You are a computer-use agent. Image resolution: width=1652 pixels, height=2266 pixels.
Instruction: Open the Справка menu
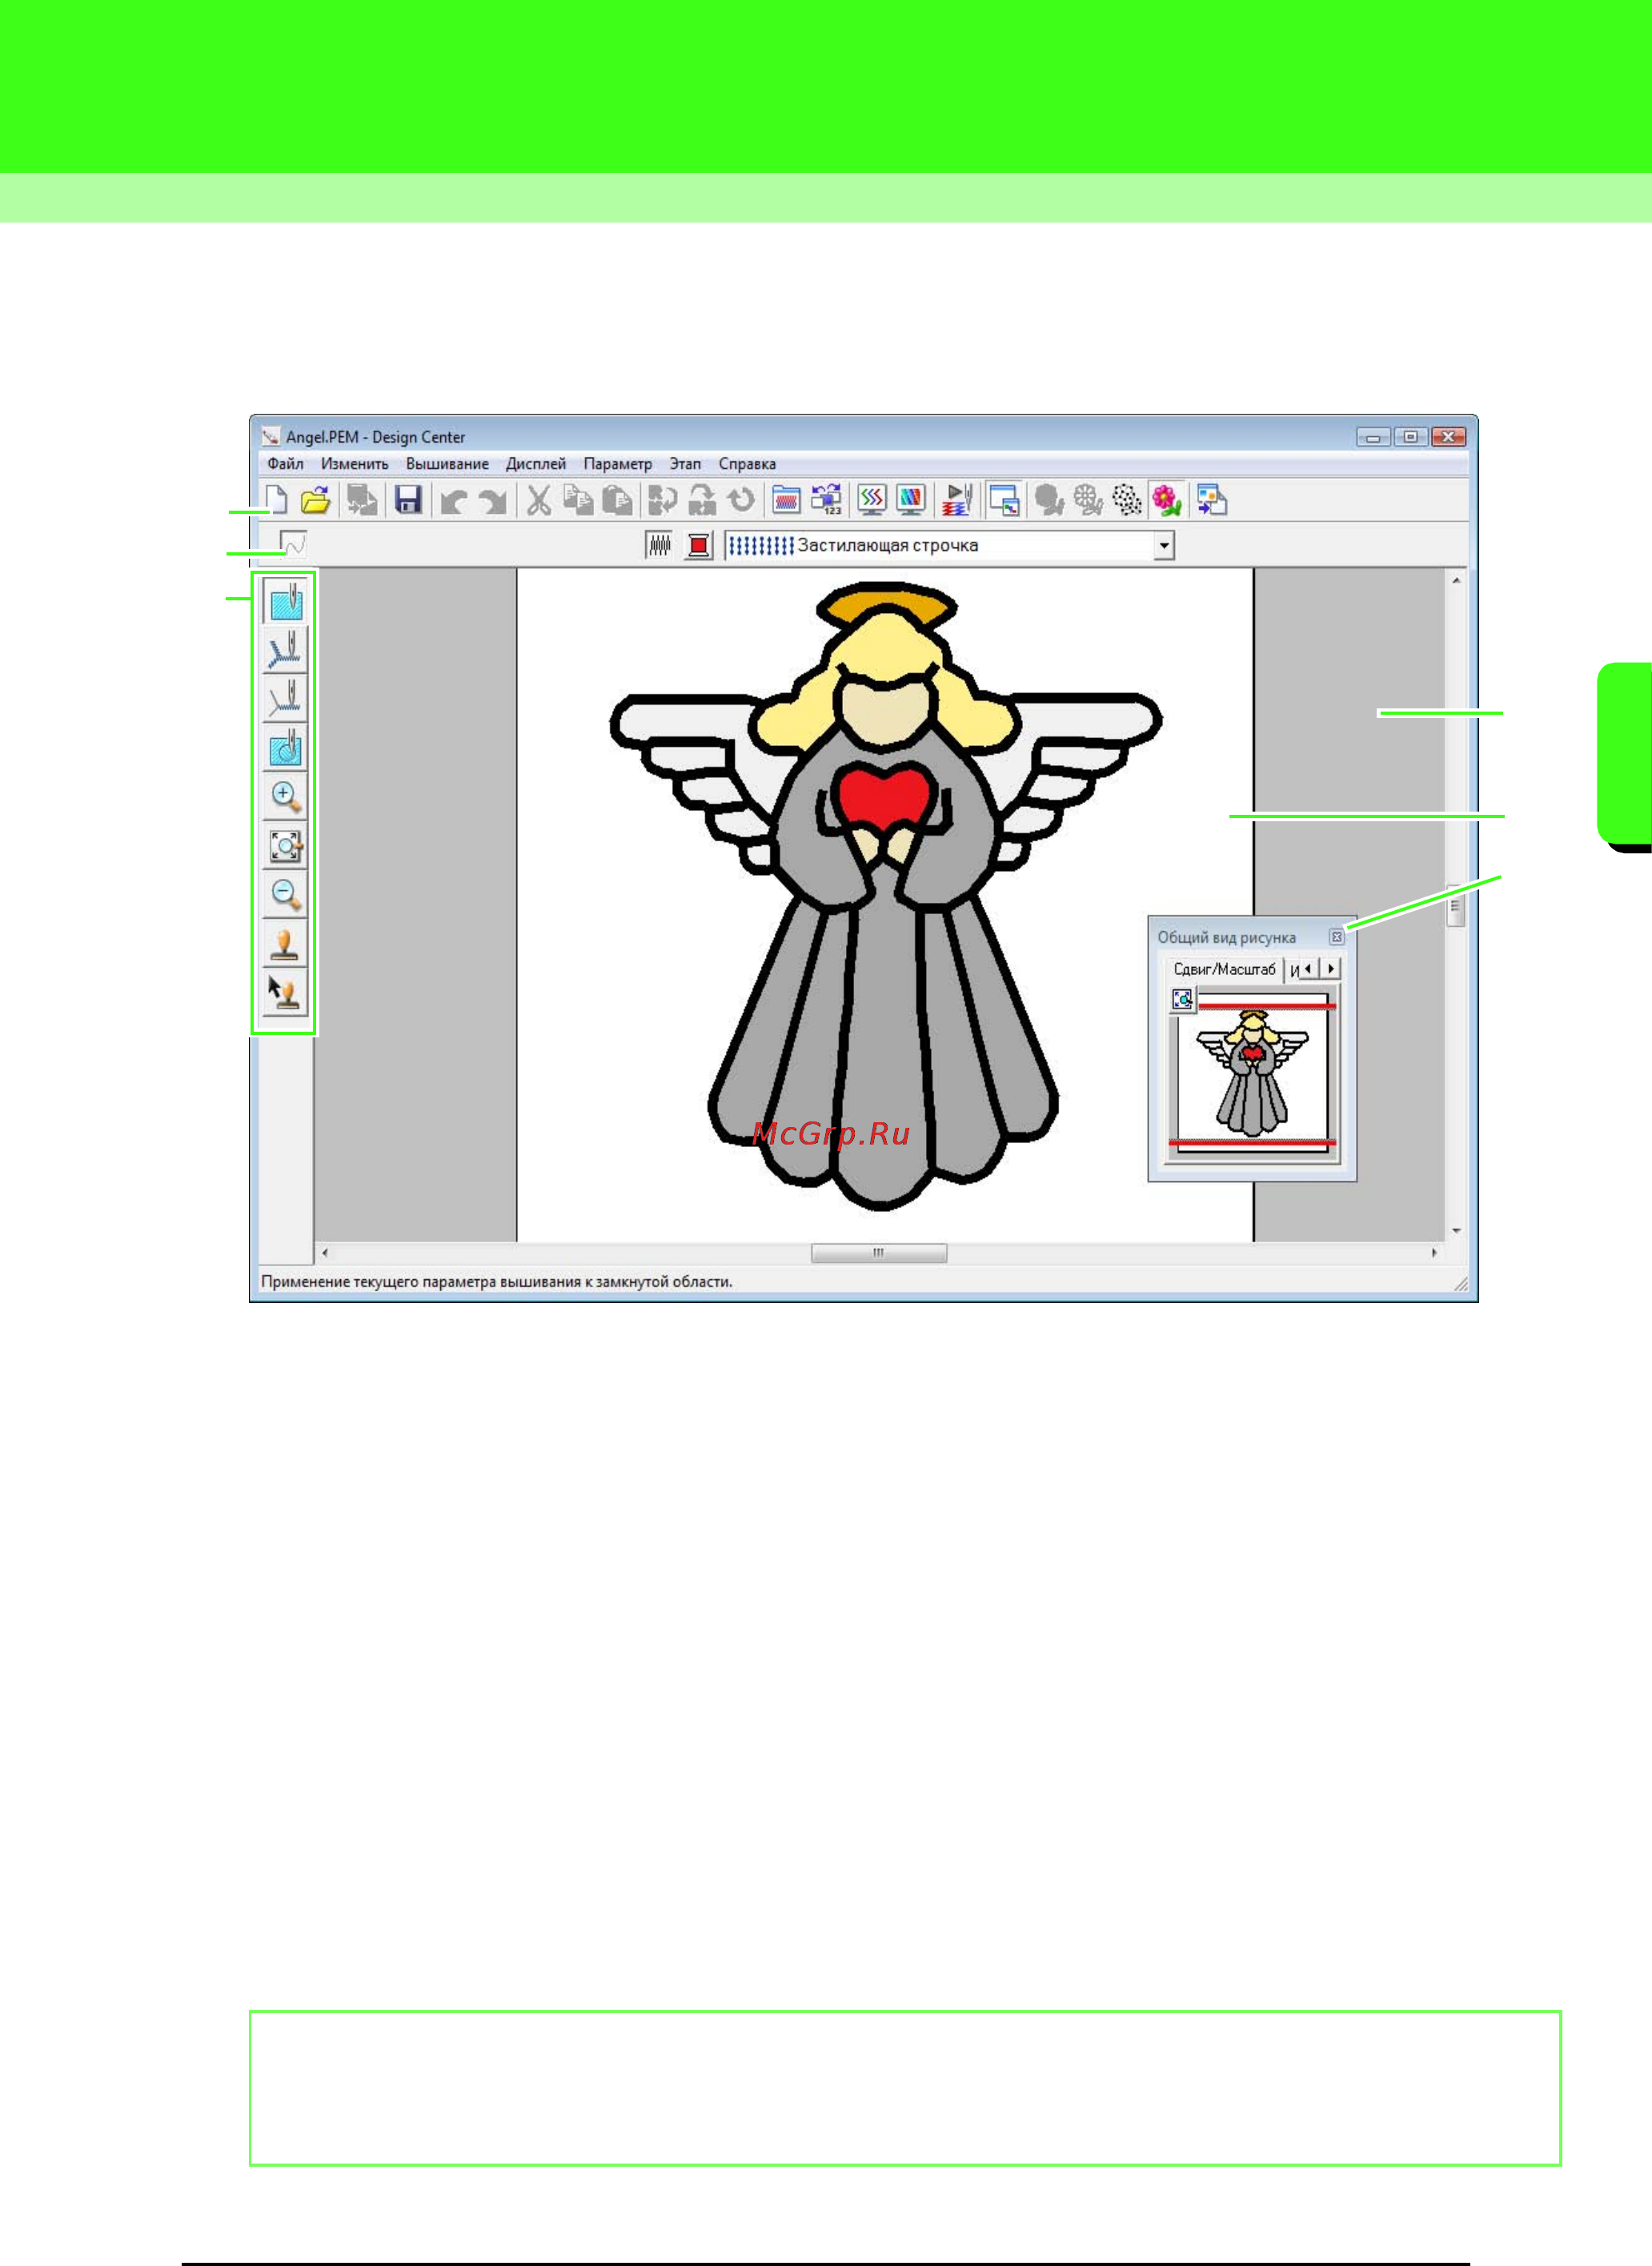pos(747,464)
